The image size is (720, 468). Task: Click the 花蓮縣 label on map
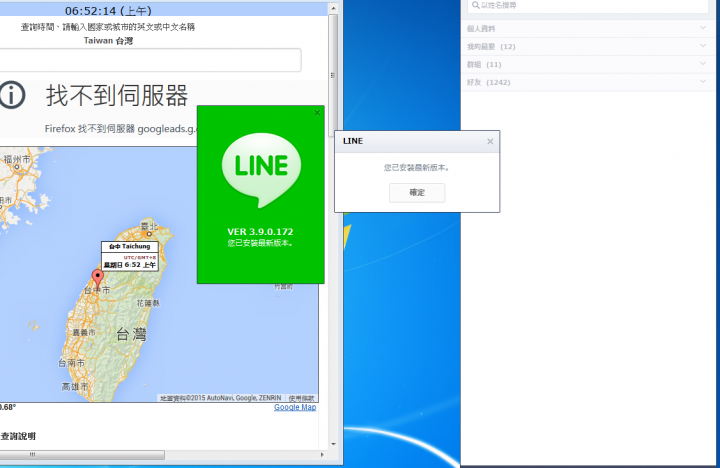(148, 303)
